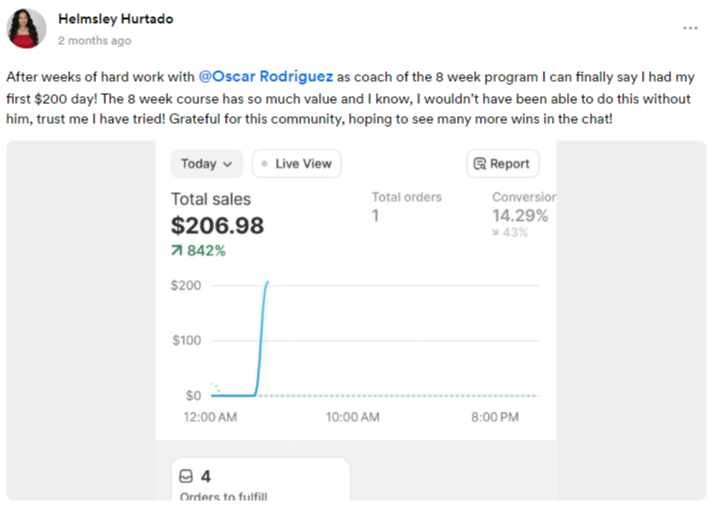Expand the Today date range dropdown
Viewport: 717px width, 509px height.
(x=207, y=164)
